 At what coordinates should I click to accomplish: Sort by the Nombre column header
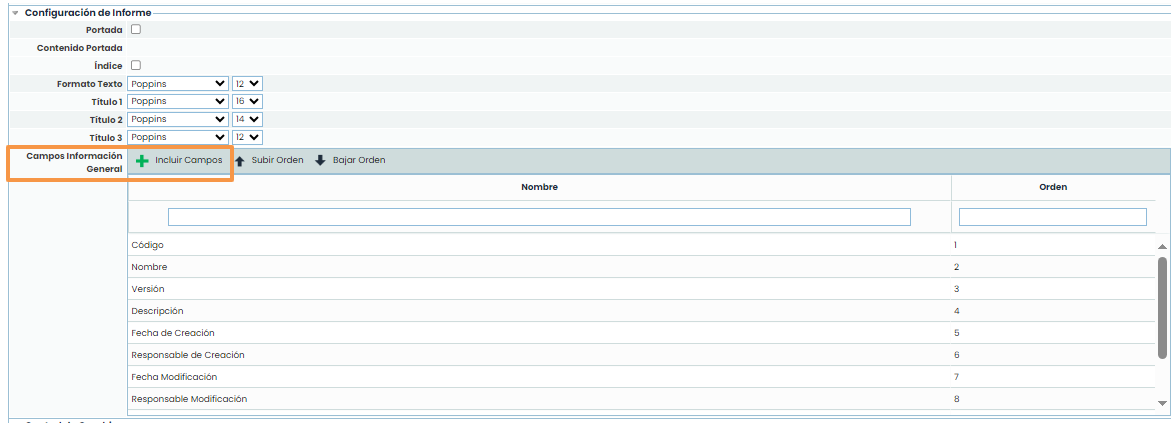pos(539,187)
